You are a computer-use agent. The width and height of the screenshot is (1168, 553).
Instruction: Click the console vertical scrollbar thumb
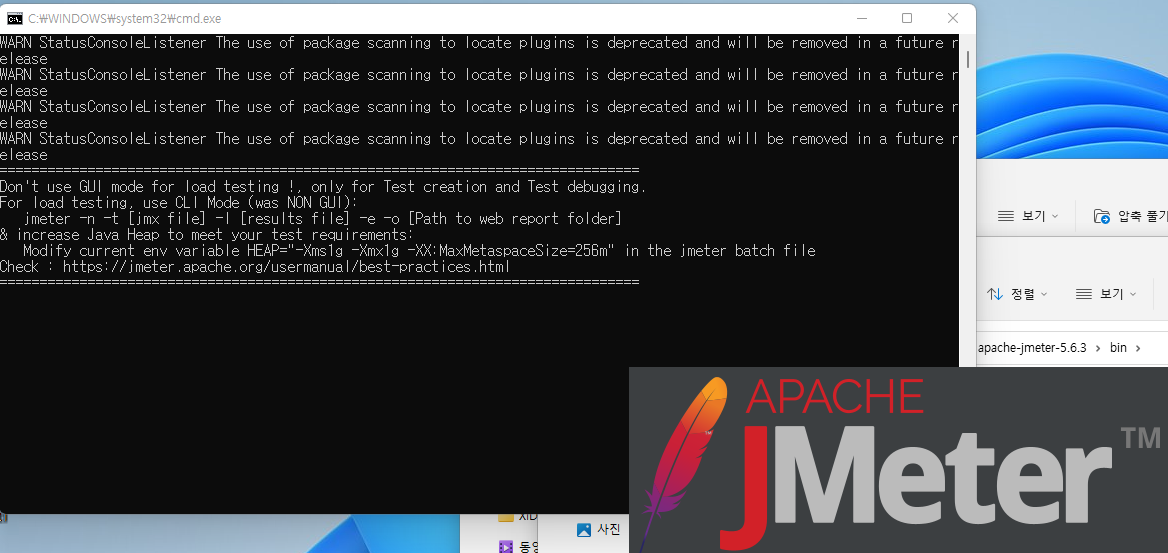coord(967,59)
